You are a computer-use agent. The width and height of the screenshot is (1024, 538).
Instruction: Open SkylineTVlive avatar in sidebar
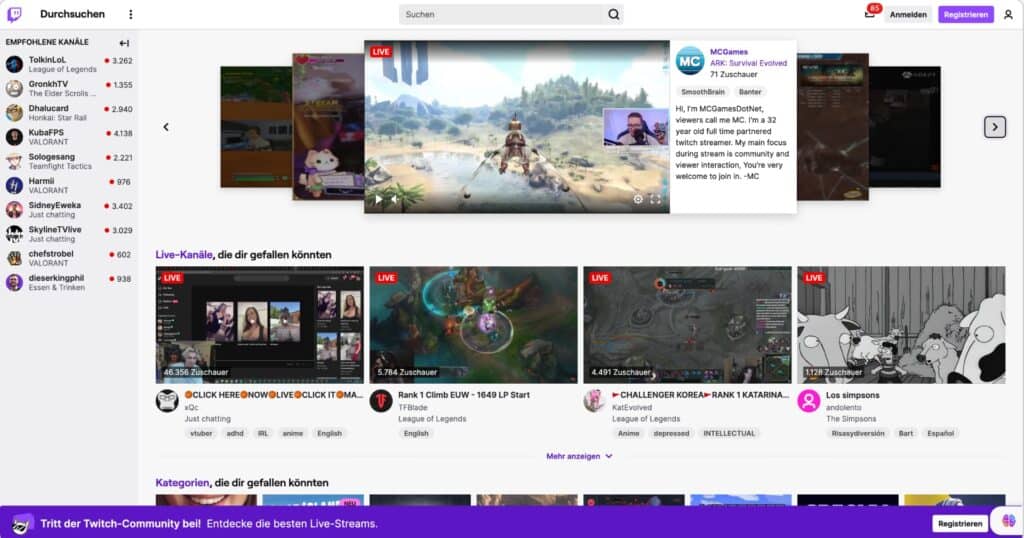click(14, 234)
